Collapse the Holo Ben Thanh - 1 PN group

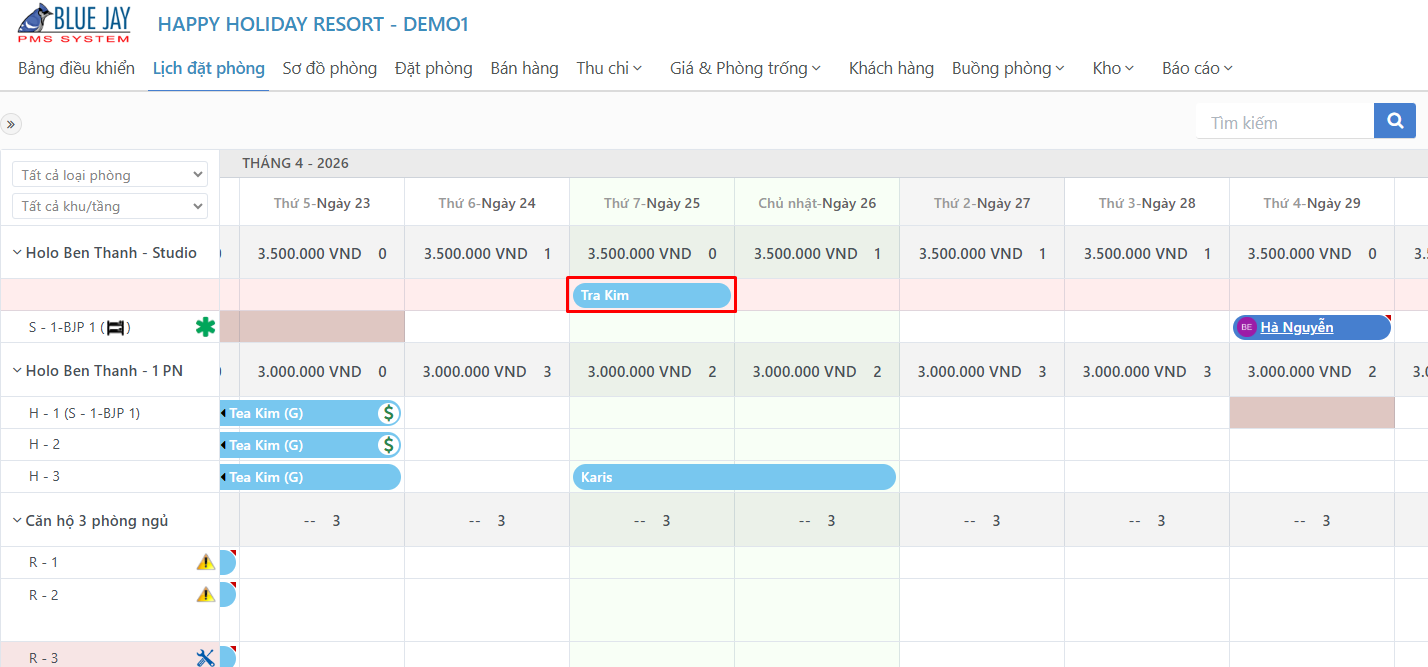click(x=17, y=371)
